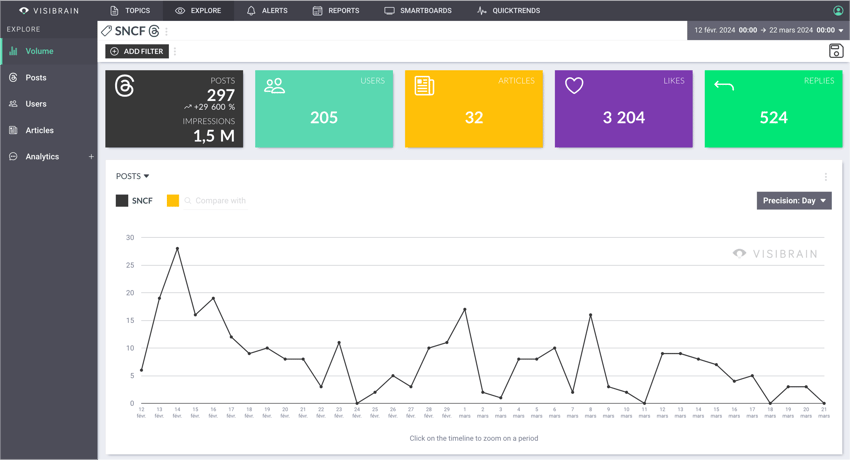This screenshot has height=460, width=850.
Task: Click the Articles 32 card
Action: coord(474,108)
